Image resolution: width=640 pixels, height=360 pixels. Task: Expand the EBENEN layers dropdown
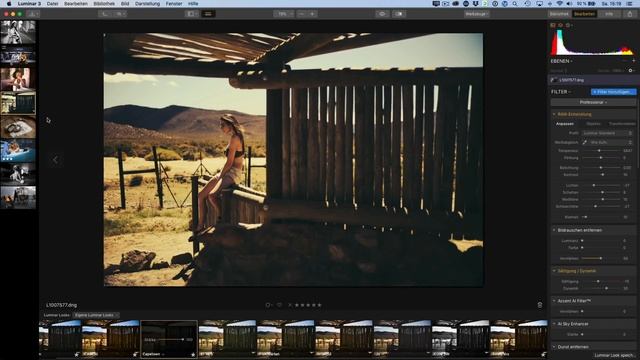562,61
